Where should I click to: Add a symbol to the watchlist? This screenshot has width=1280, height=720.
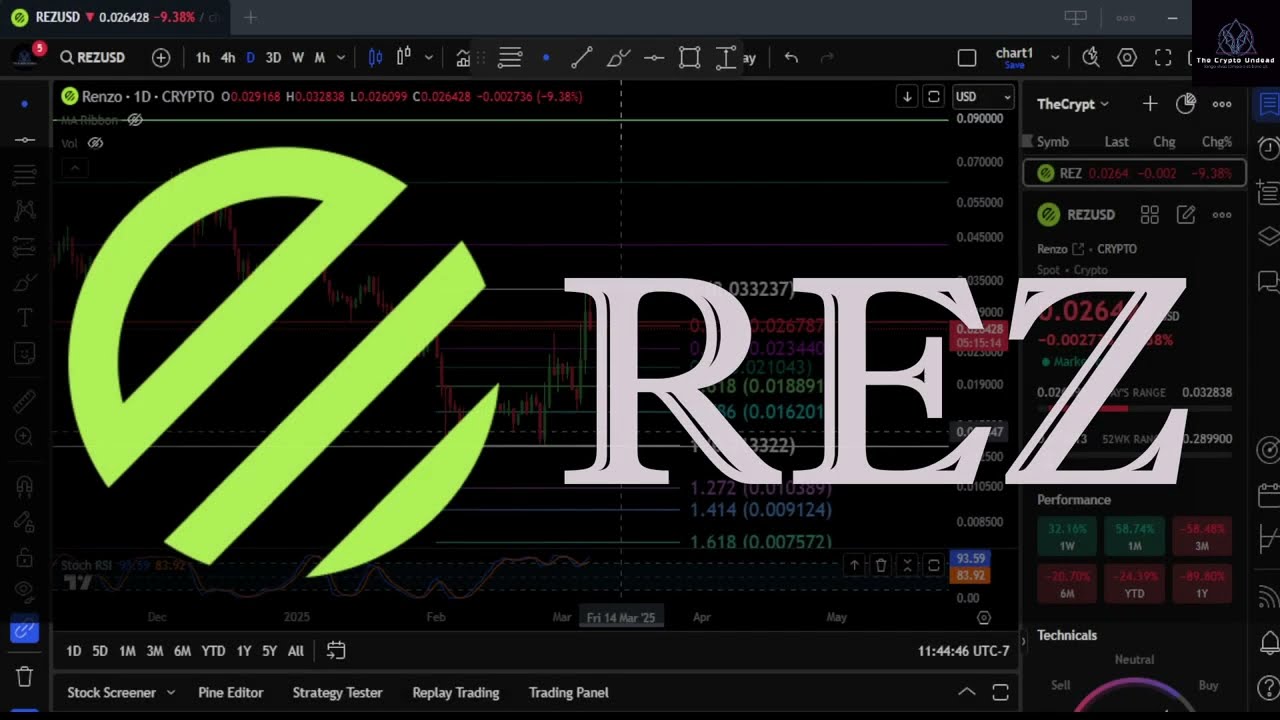coord(1150,104)
